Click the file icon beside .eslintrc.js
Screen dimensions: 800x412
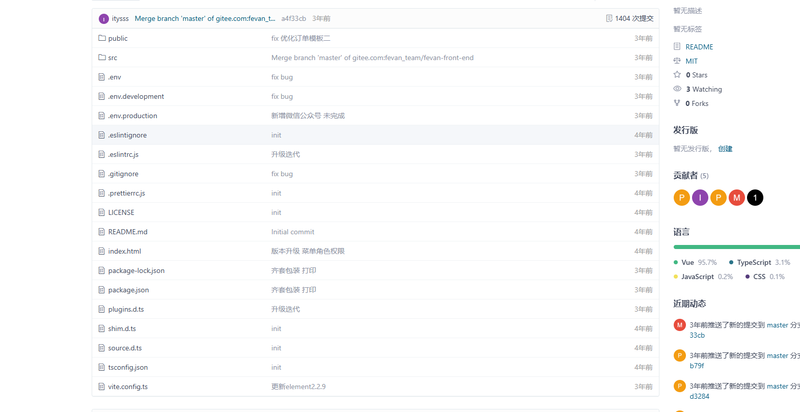click(x=102, y=154)
